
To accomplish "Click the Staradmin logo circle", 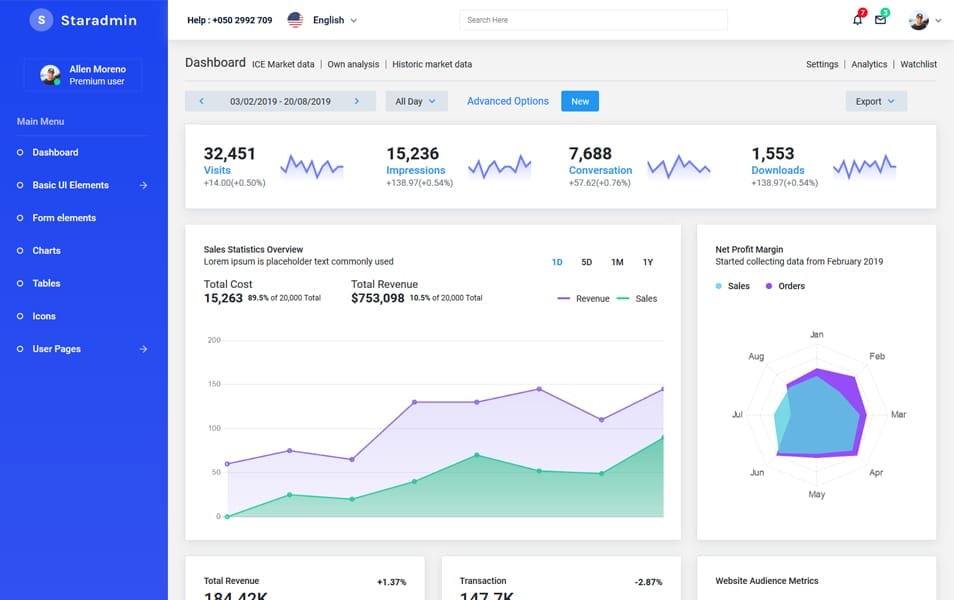I will click(40, 20).
